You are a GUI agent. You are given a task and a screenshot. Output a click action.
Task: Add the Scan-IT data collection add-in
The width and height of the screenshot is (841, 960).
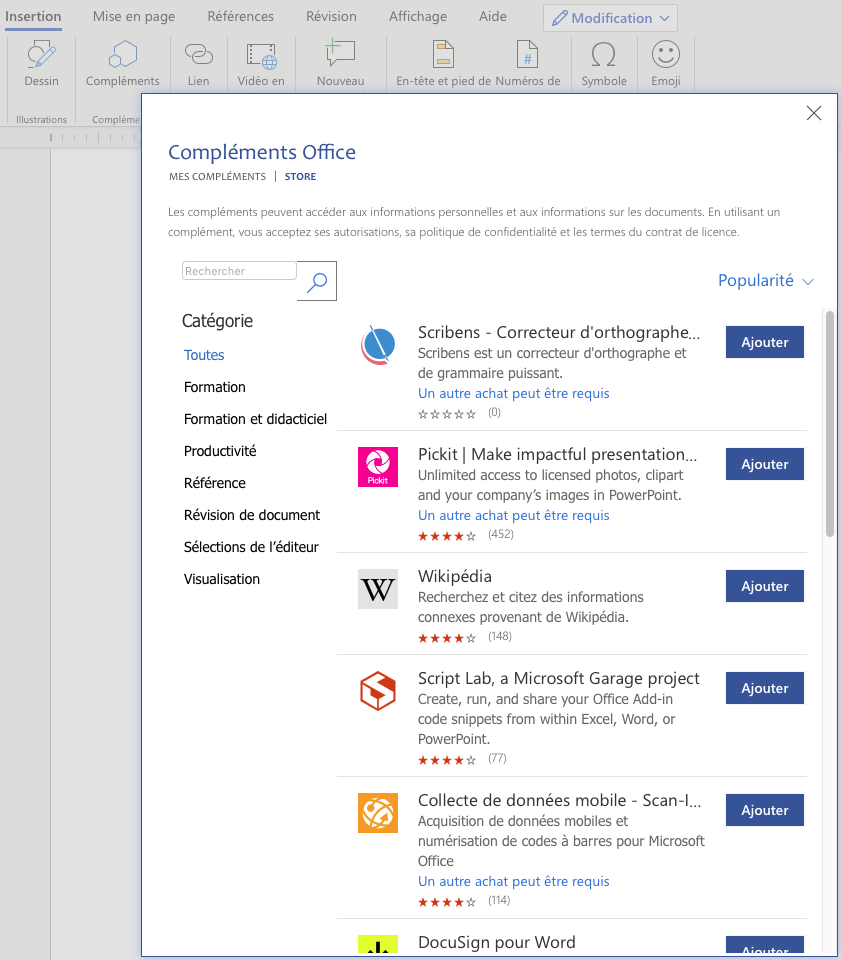(764, 810)
